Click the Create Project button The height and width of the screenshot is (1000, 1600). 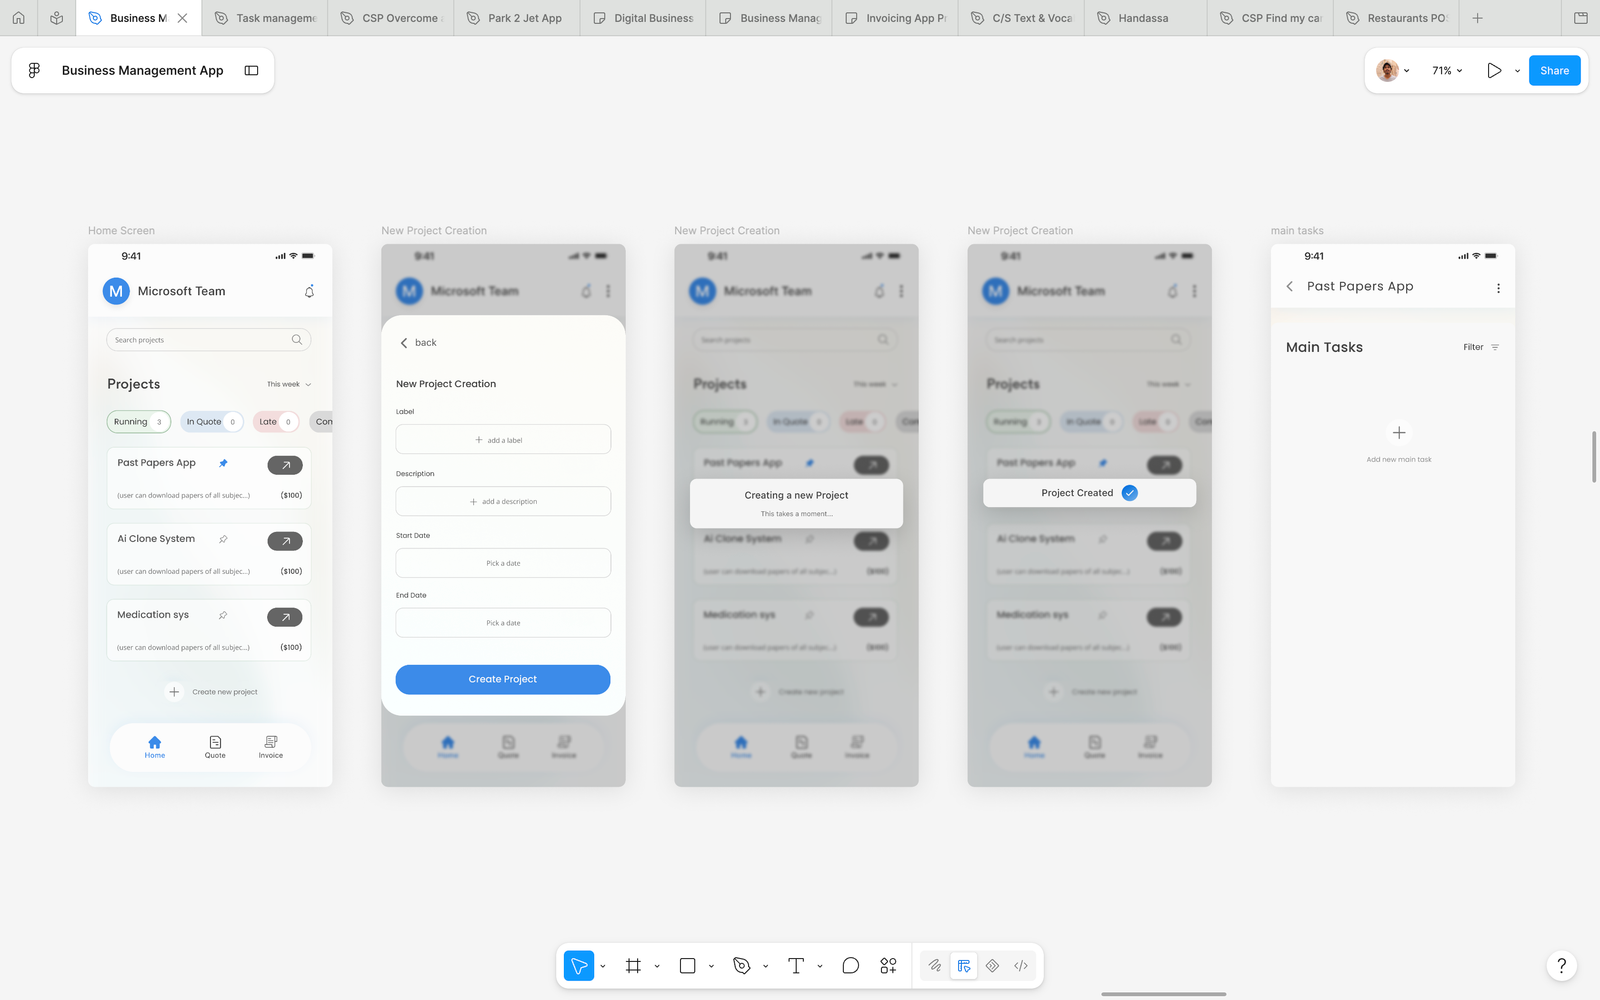click(503, 679)
